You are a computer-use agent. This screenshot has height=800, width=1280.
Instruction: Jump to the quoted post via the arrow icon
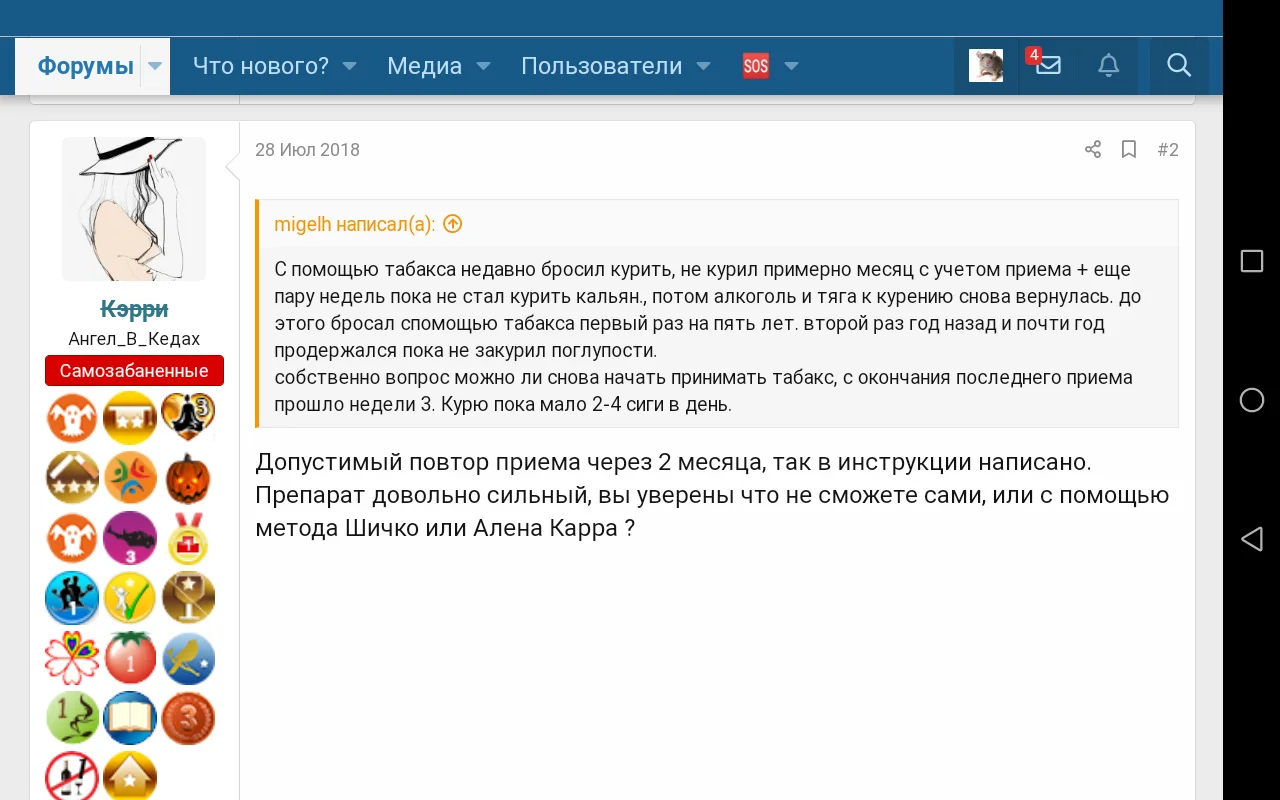point(452,223)
